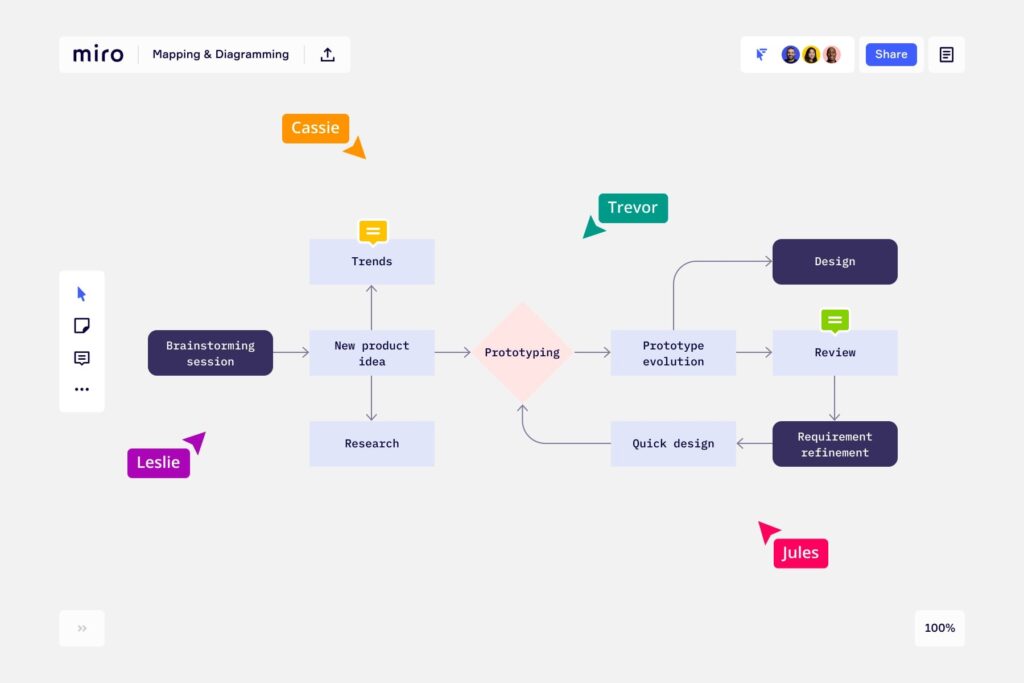
Task: Click the export upload icon
Action: pos(328,54)
